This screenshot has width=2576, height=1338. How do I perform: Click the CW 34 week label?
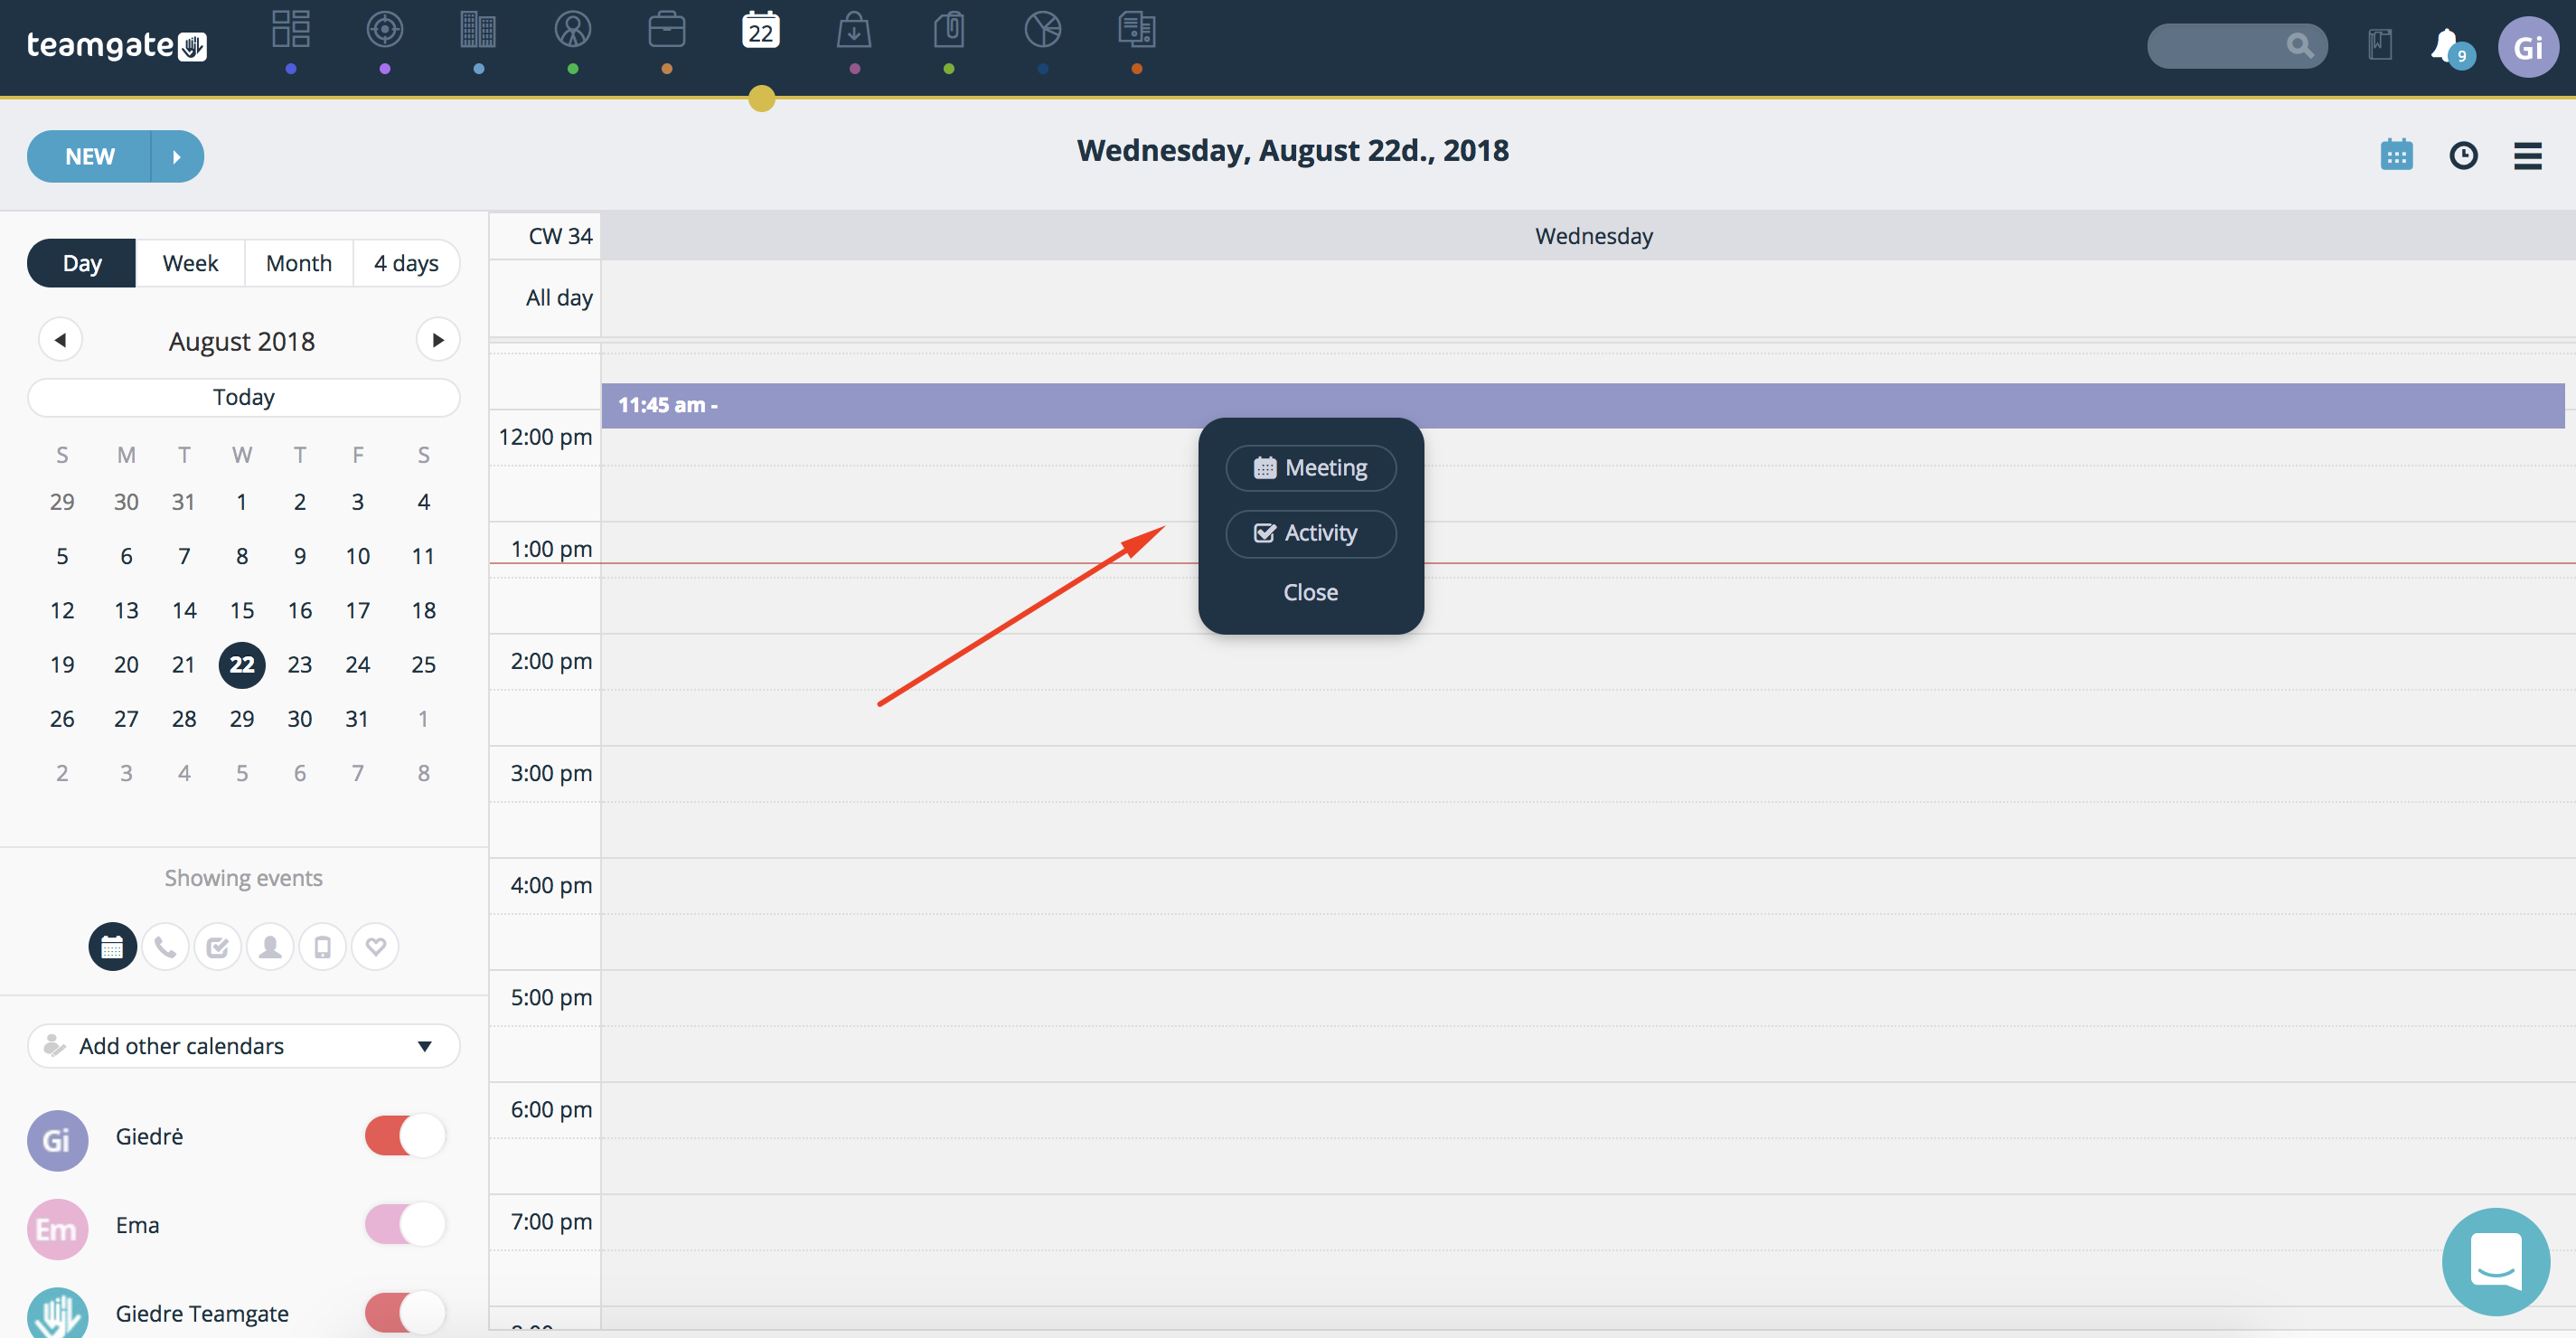(x=560, y=236)
